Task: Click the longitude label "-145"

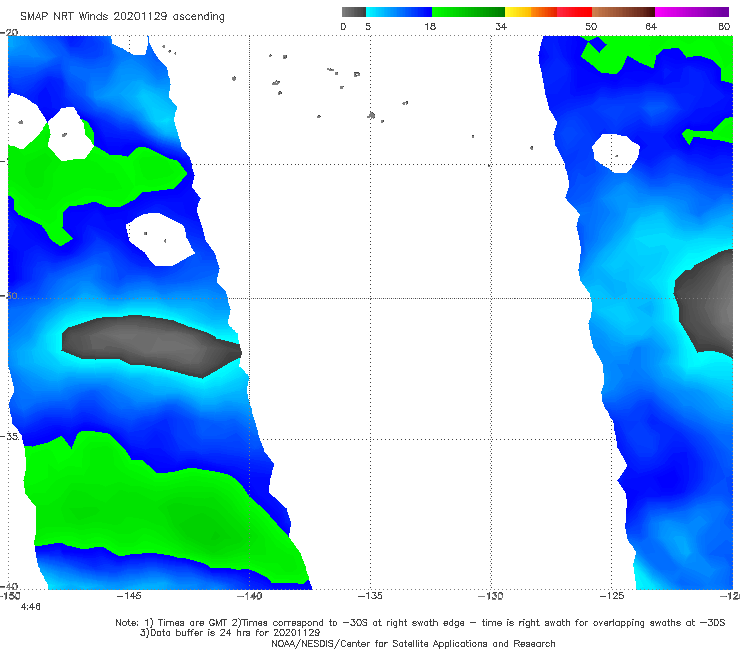Action: [129, 596]
